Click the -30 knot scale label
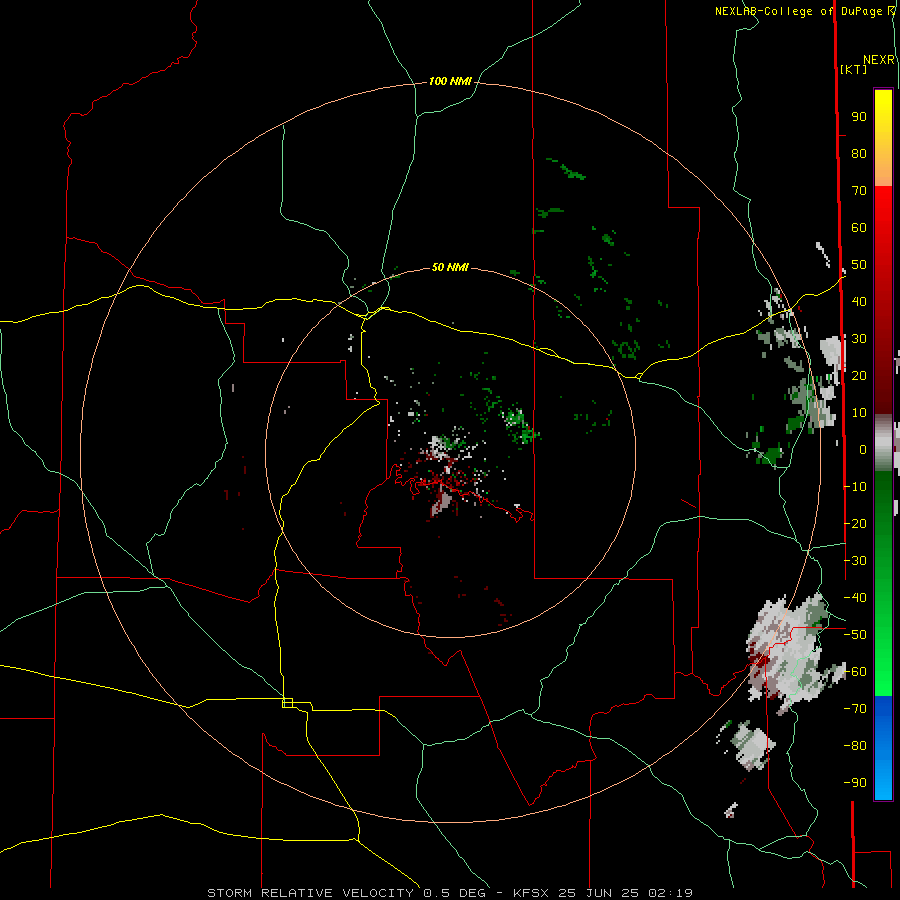The image size is (900, 900). pos(855,561)
